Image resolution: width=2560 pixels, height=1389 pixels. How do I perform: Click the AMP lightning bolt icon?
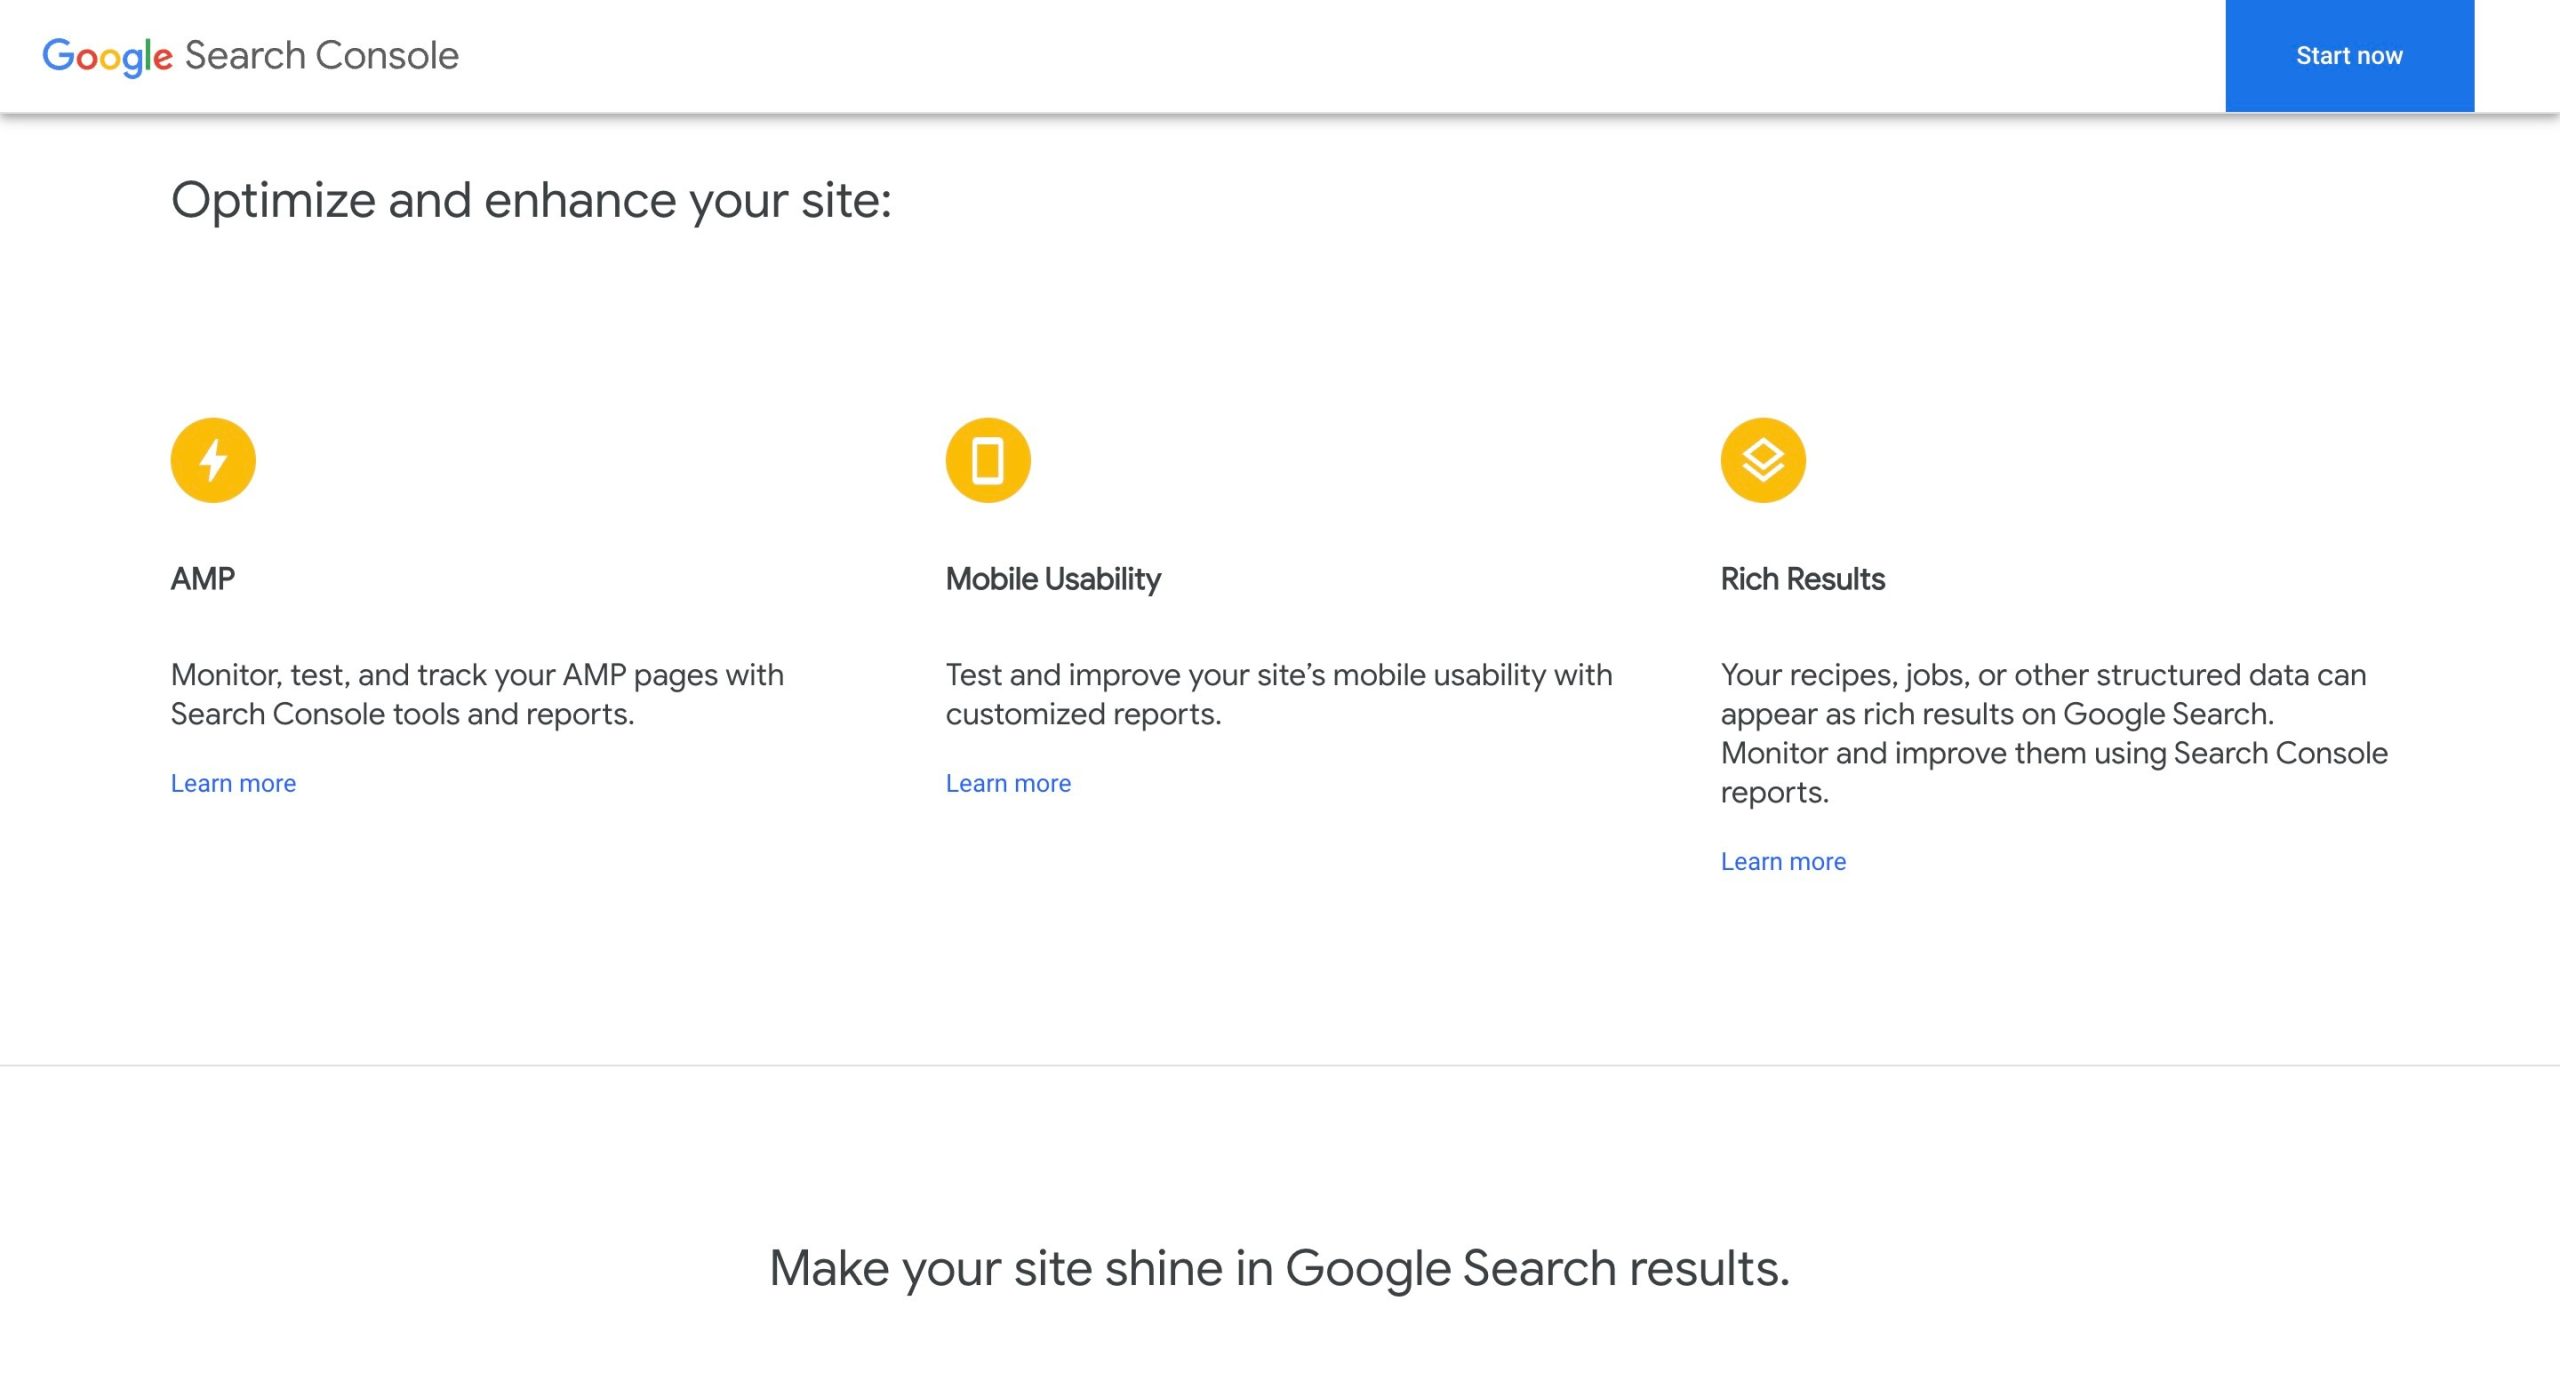213,460
